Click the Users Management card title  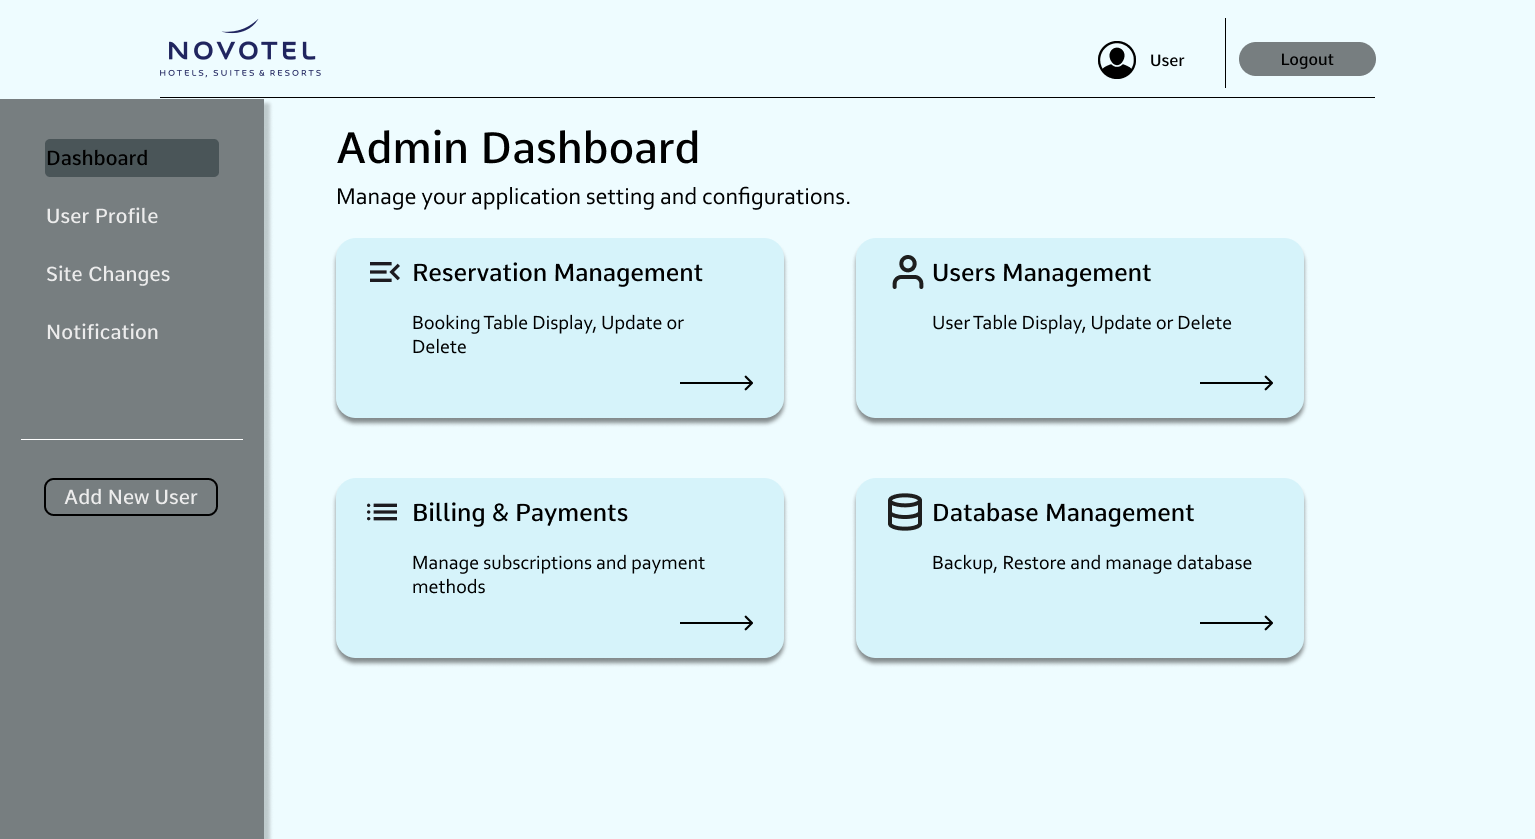[x=1041, y=273]
